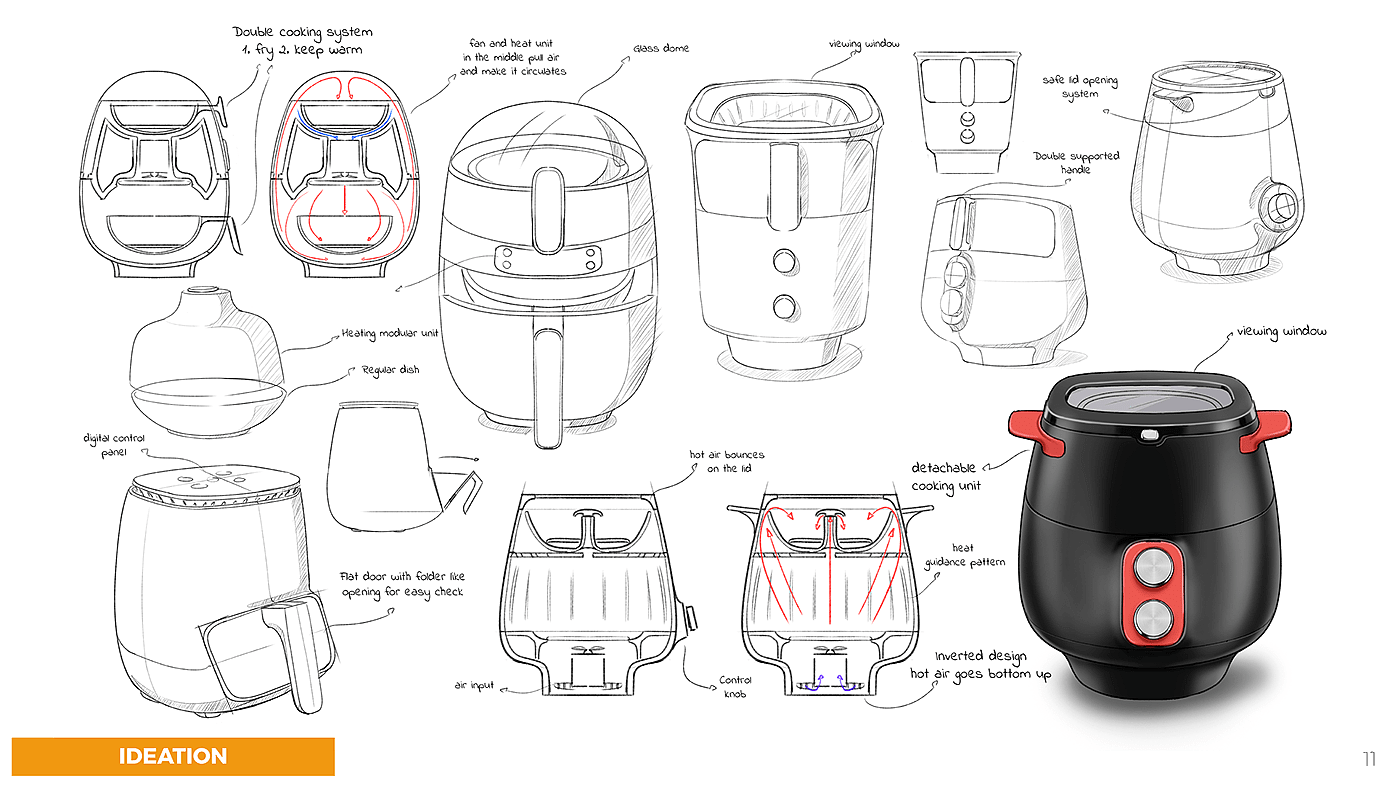Click the small front-view sketch with vertical slot
The width and height of the screenshot is (1400, 788).
click(966, 113)
